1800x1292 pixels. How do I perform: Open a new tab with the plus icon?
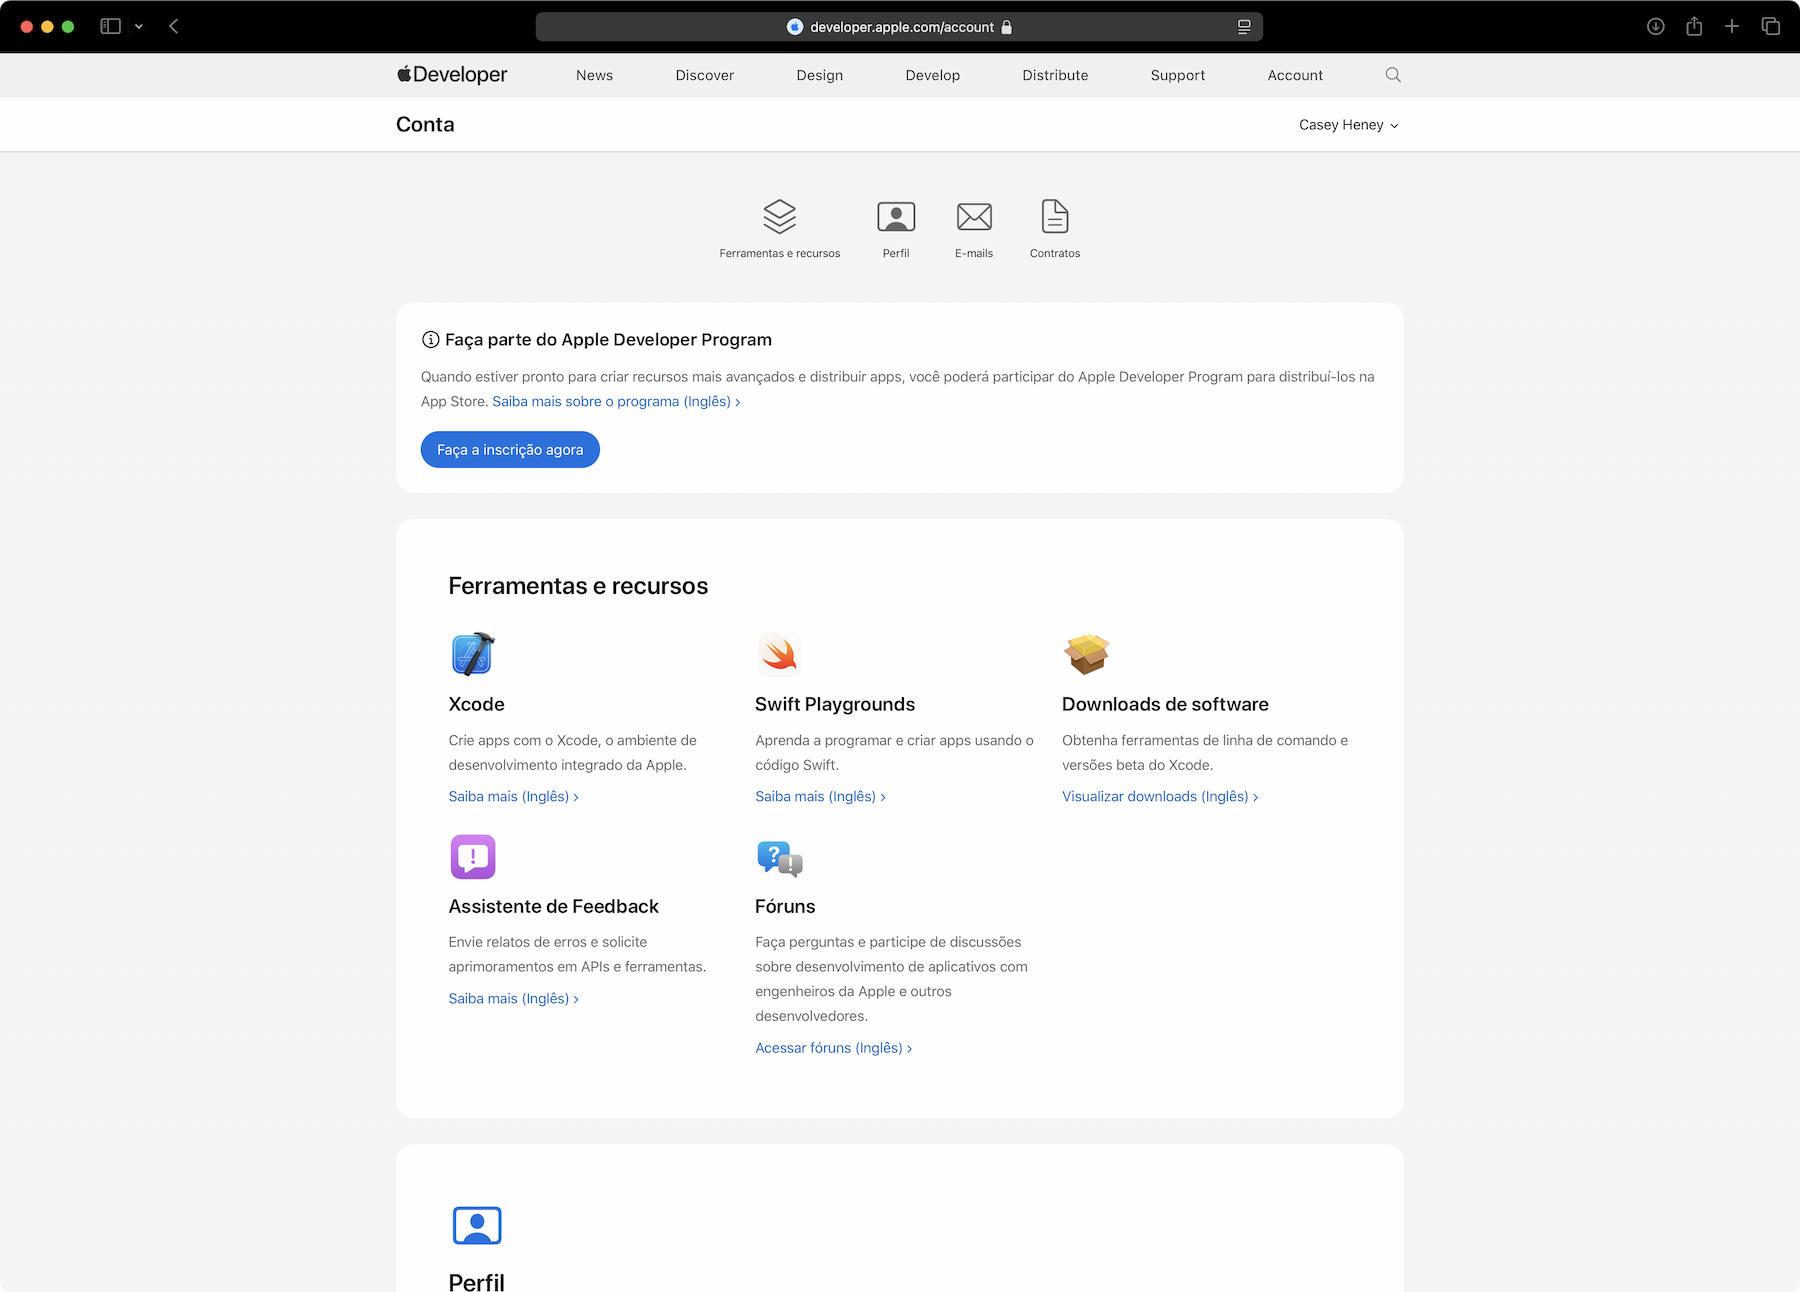[1732, 26]
